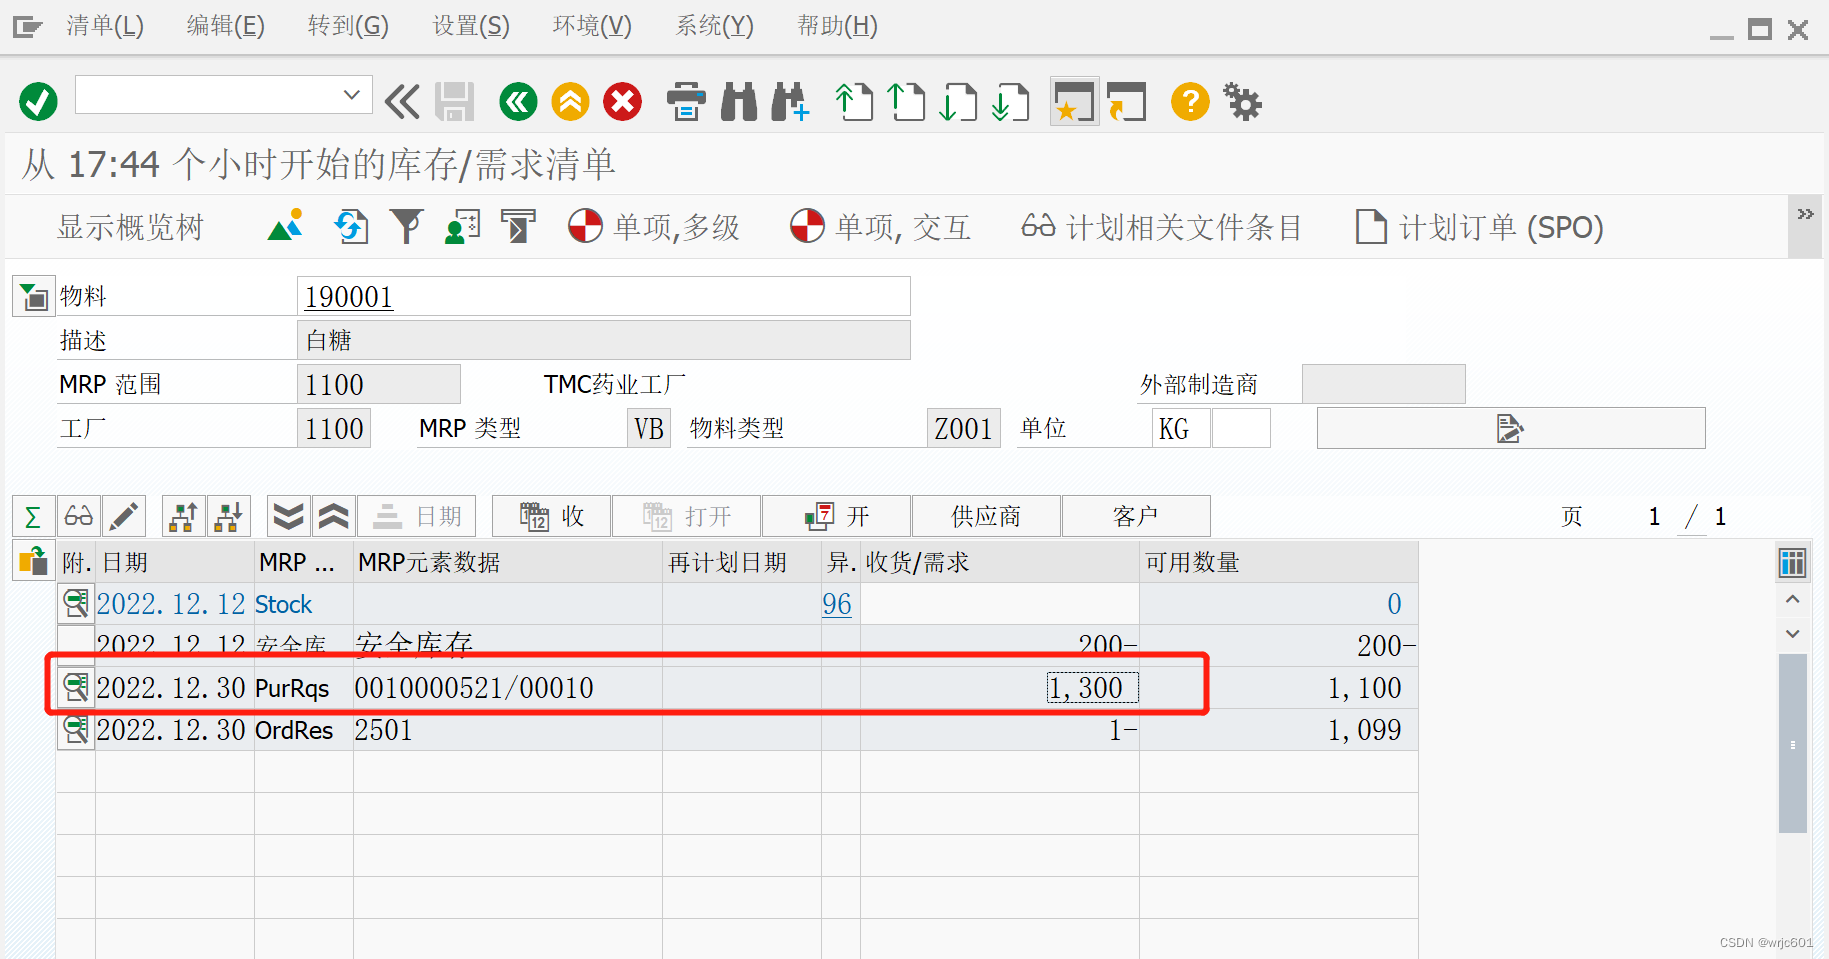Click the pencil change element icon
Viewport: 1829px width, 959px height.
124,517
